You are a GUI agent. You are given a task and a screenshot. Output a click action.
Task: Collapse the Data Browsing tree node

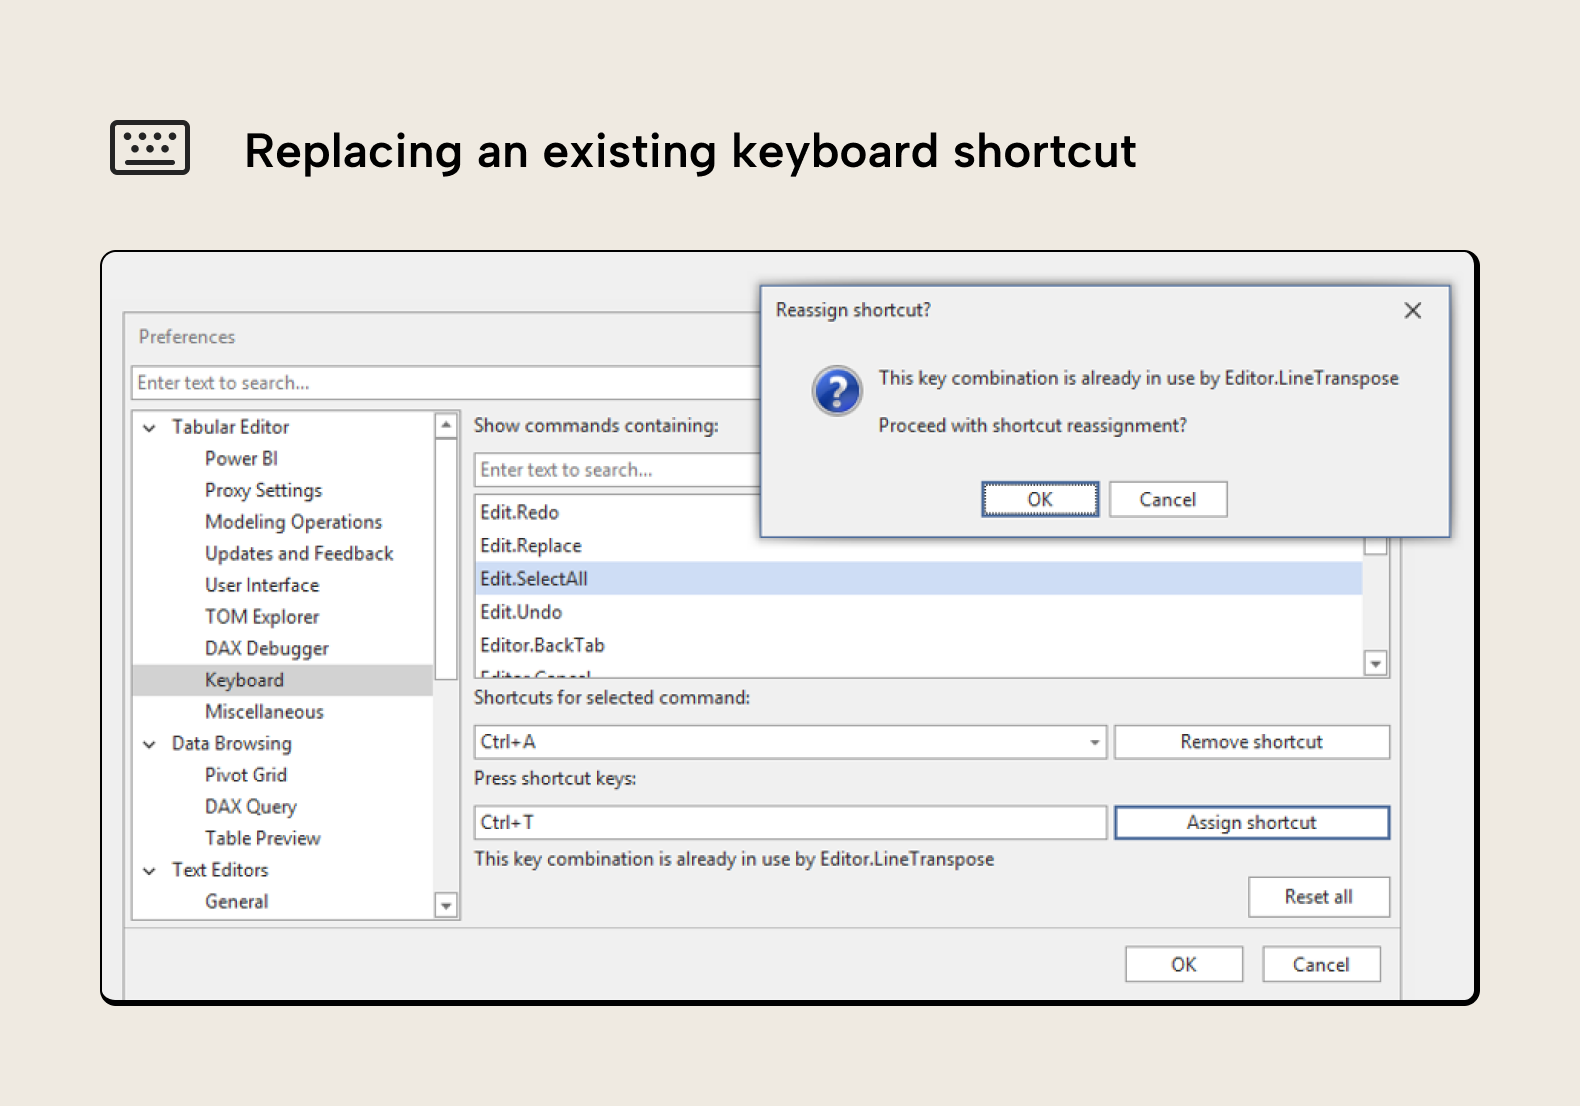coord(150,744)
